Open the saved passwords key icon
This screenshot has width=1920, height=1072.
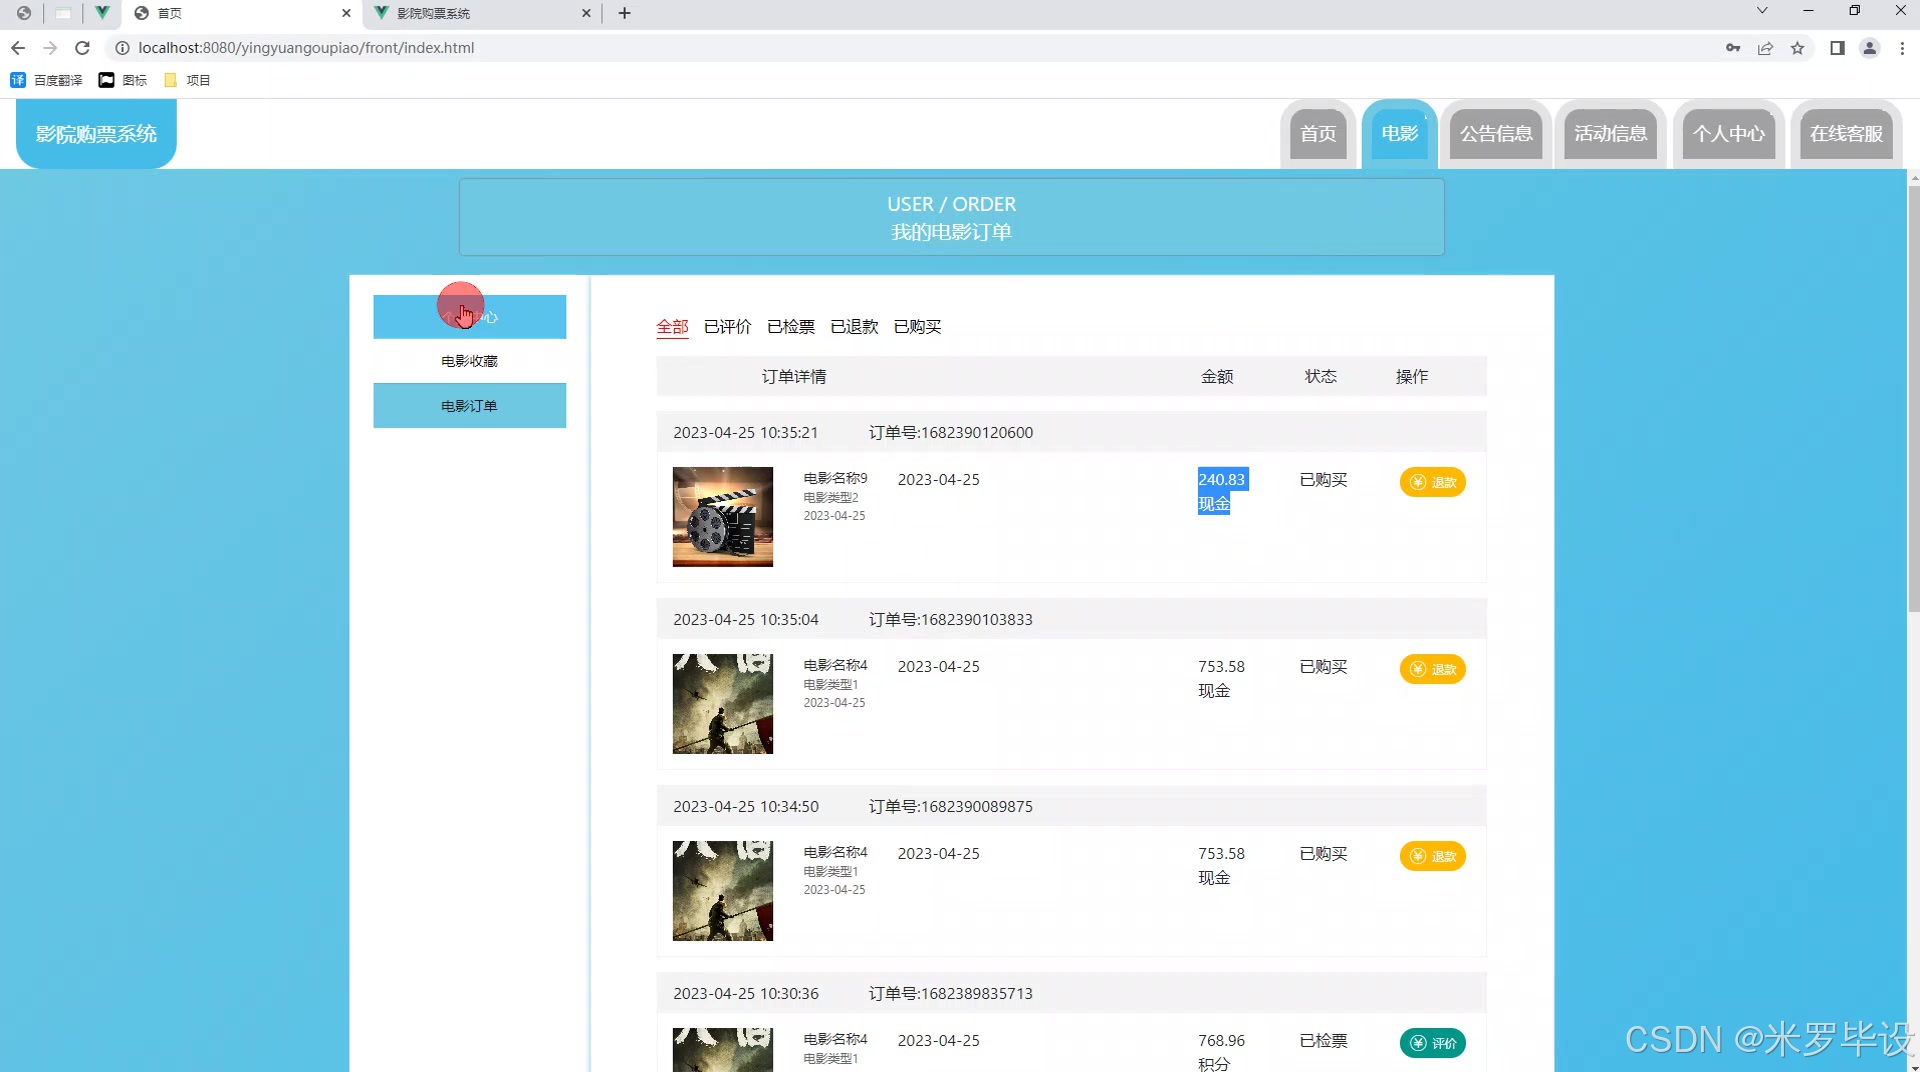[1733, 48]
